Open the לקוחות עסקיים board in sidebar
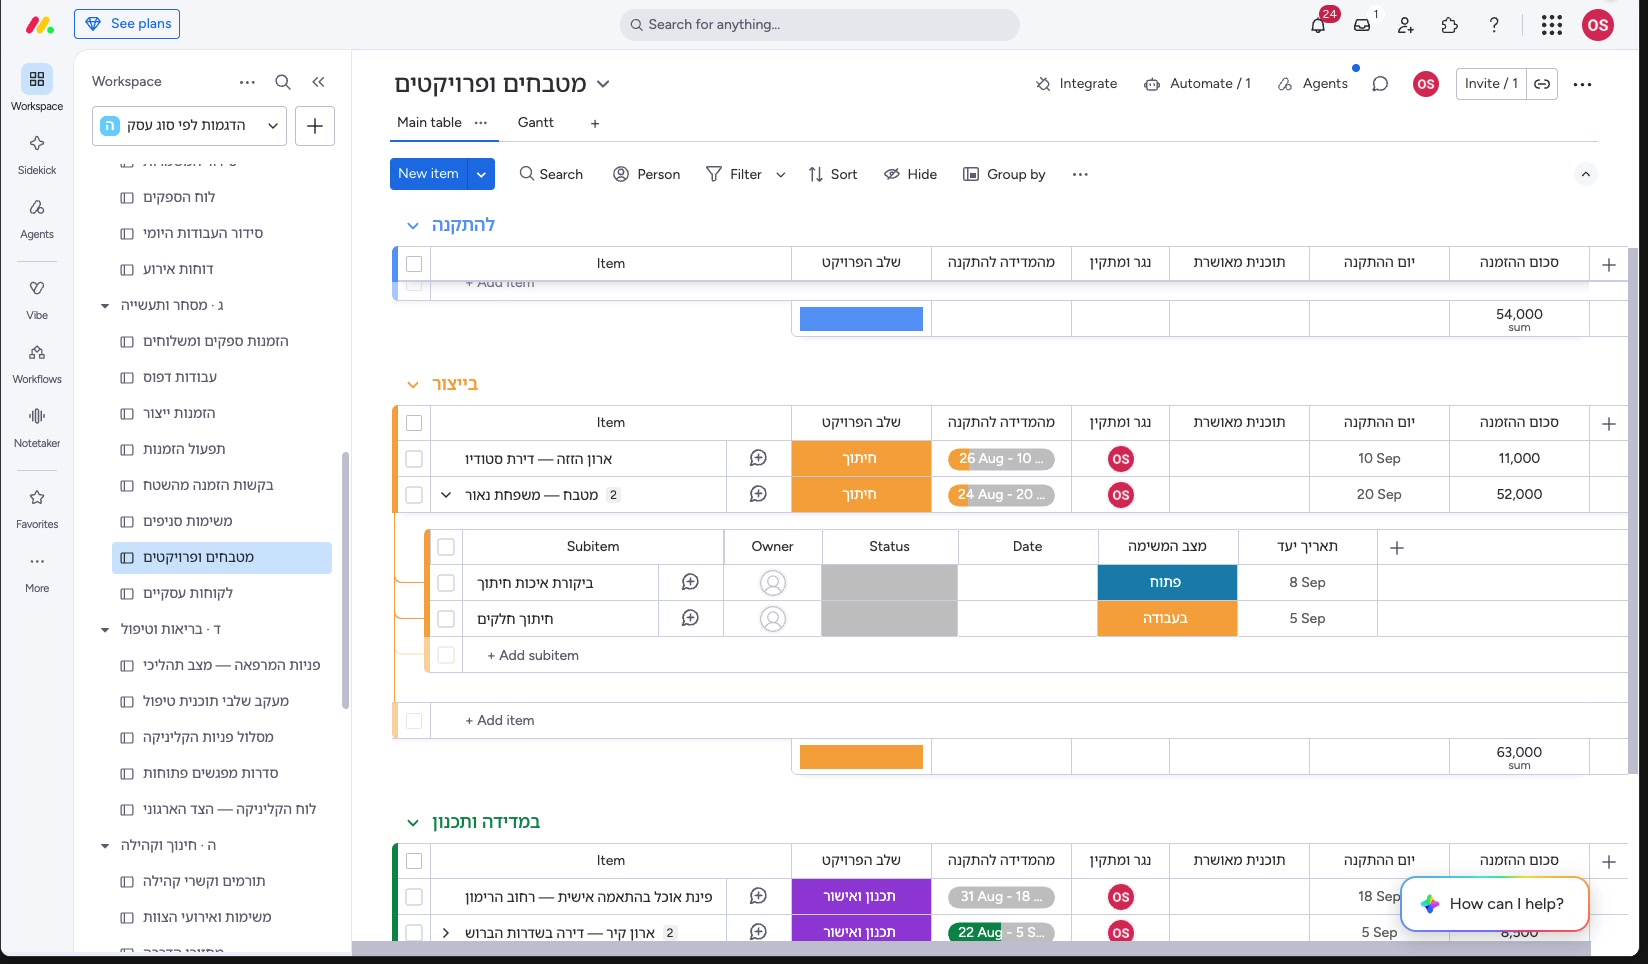The width and height of the screenshot is (1648, 964). pyautogui.click(x=222, y=594)
